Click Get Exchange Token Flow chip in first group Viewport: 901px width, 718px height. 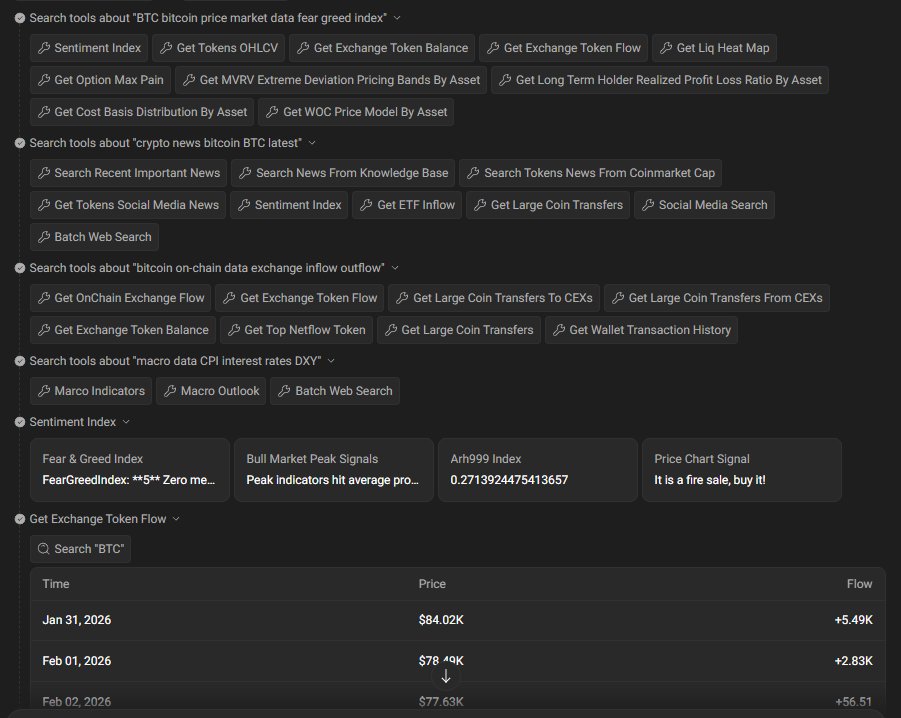click(x=564, y=48)
